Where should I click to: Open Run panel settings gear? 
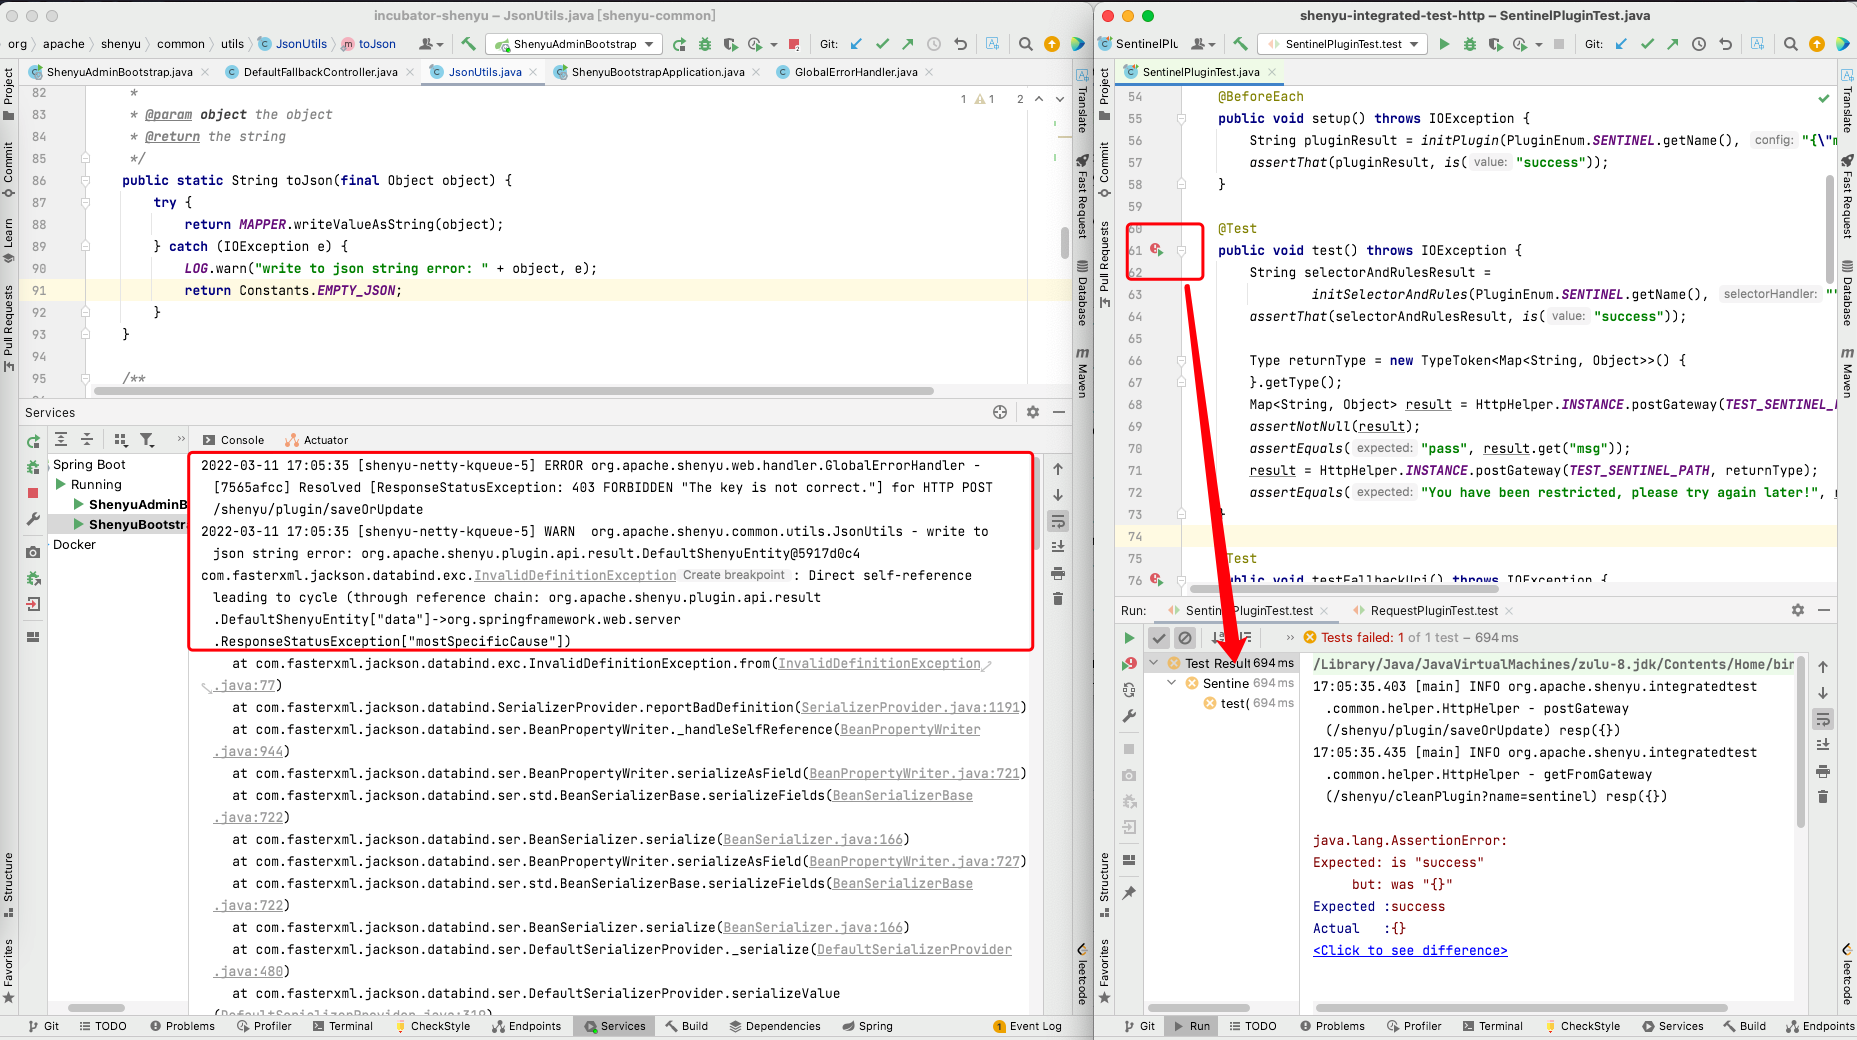[x=1798, y=610]
